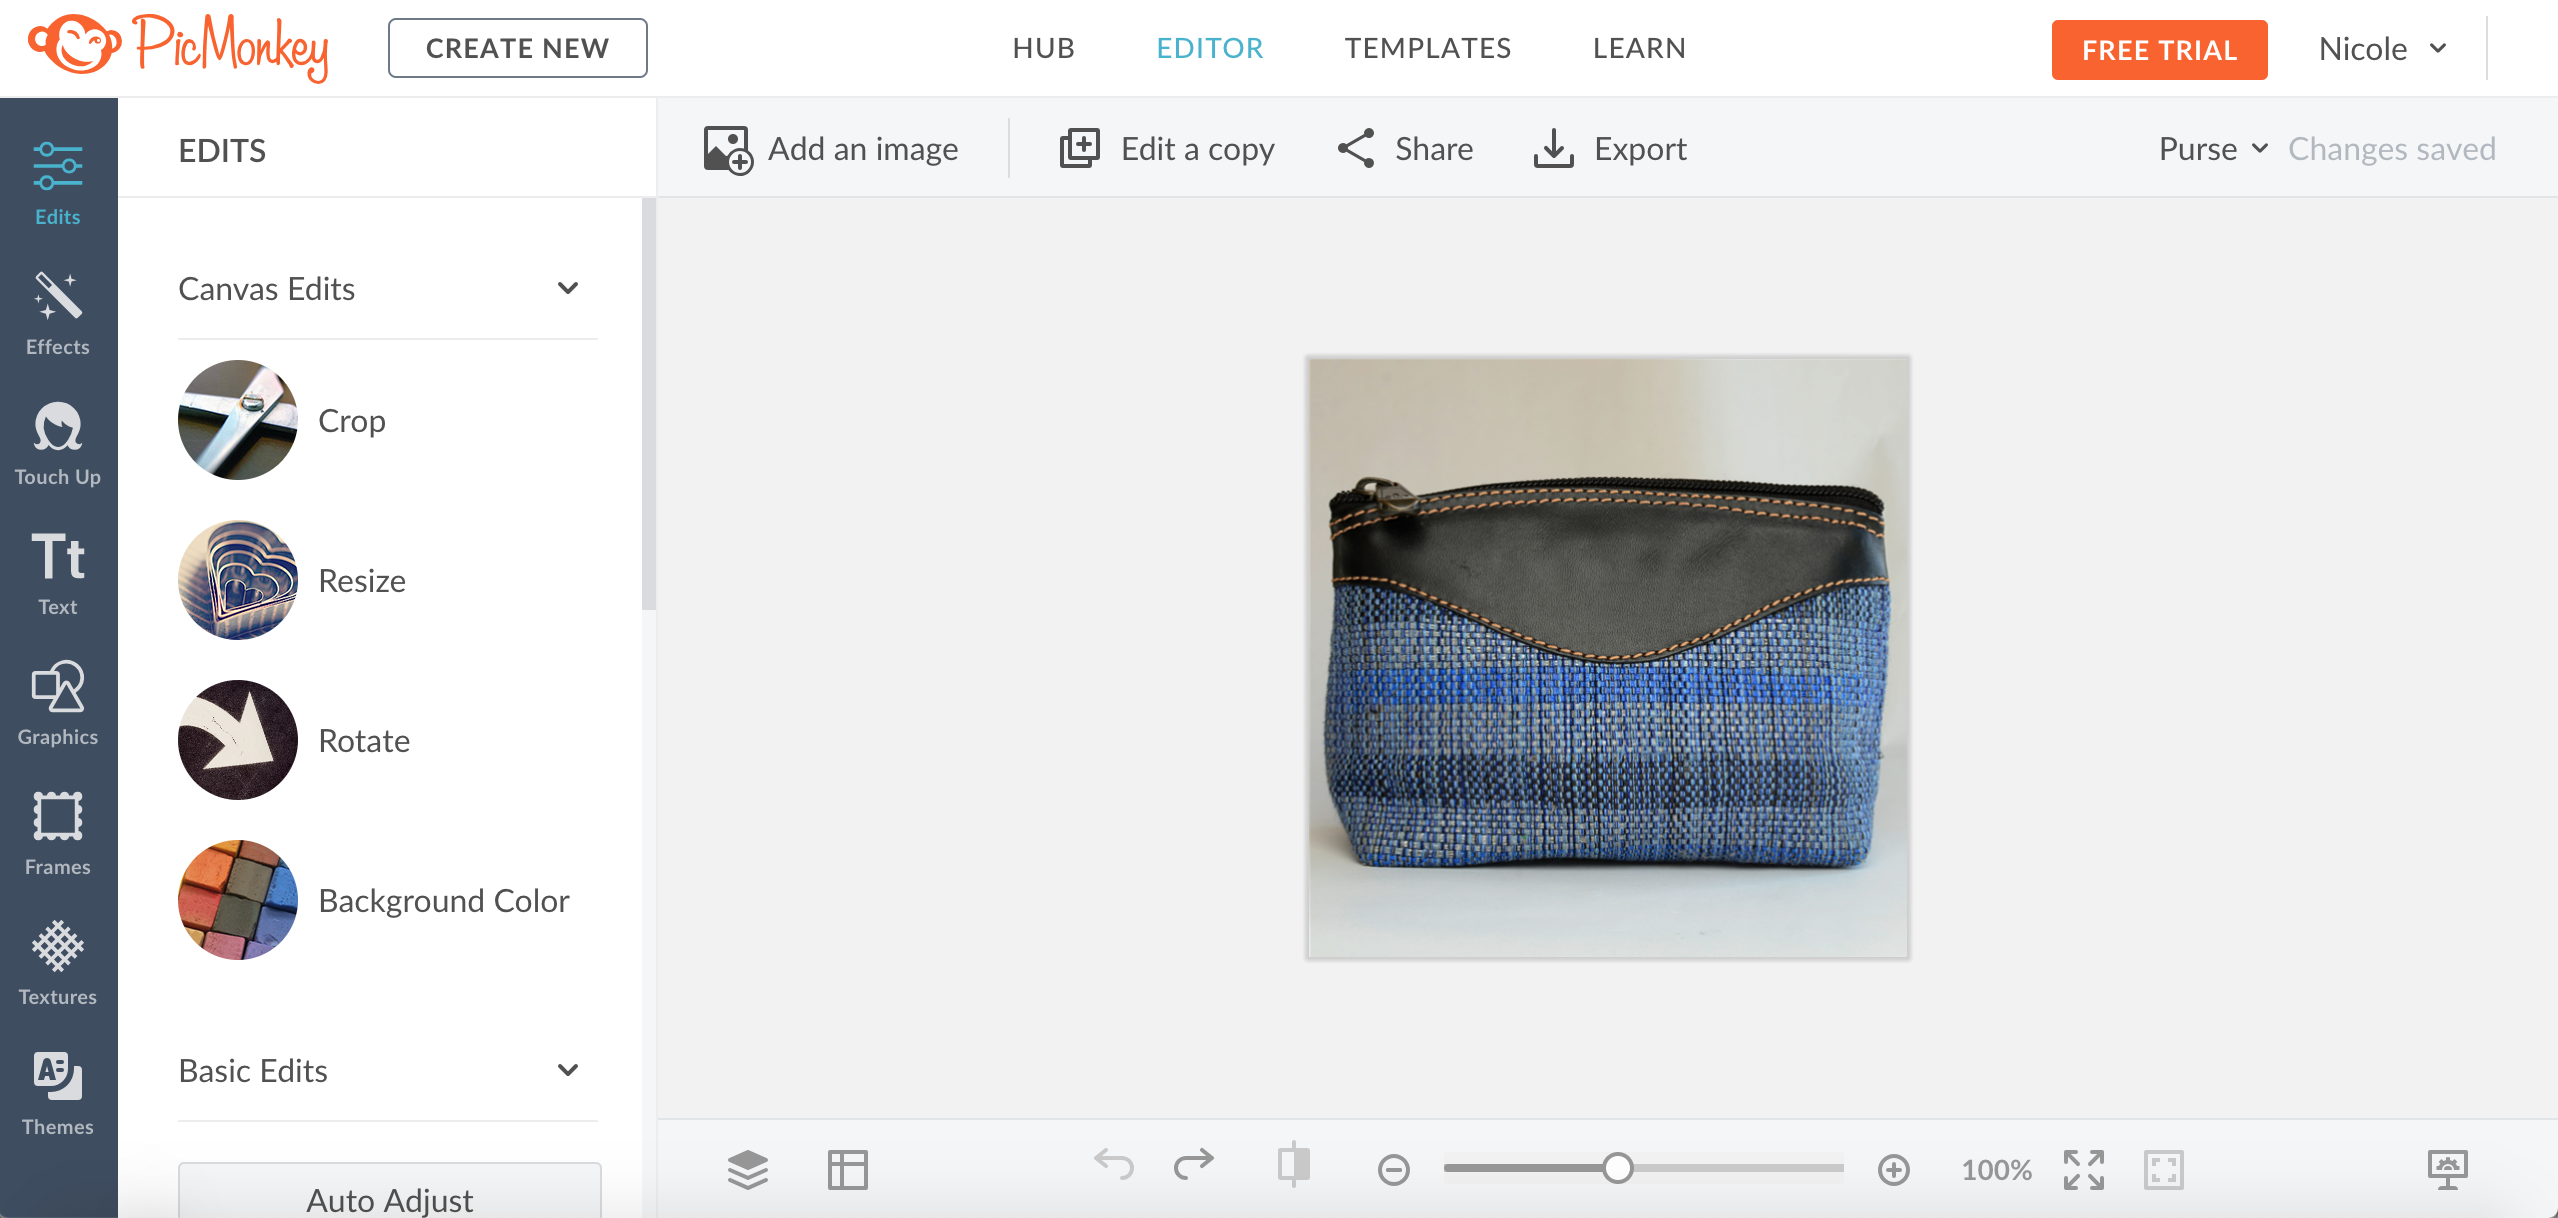This screenshot has width=2558, height=1218.
Task: Go to the Templates menu item
Action: 1427,48
